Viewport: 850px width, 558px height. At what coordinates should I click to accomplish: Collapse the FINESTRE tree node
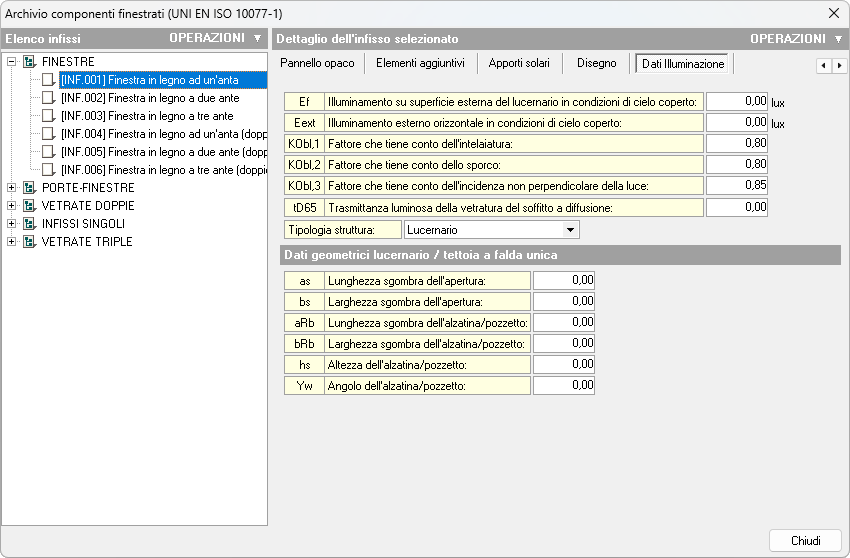click(x=12, y=62)
